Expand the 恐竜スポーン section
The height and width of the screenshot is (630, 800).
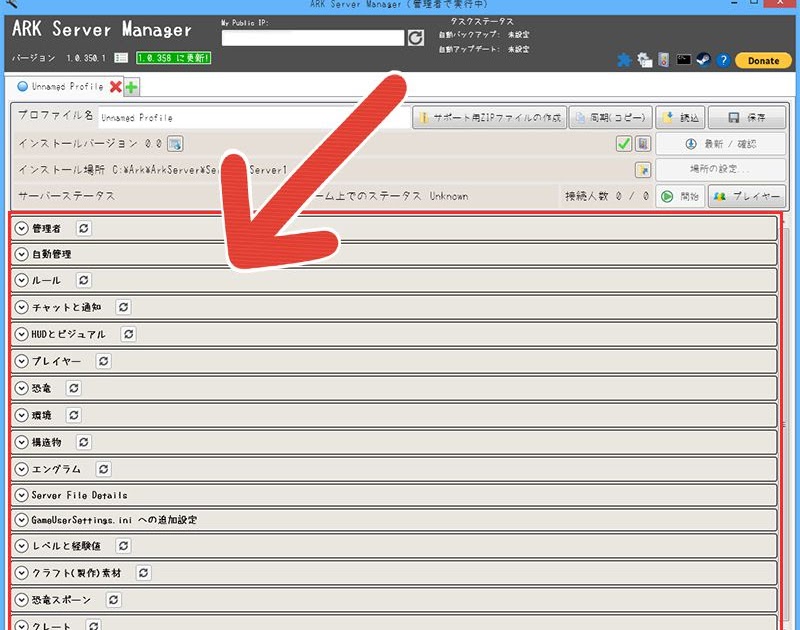pos(21,599)
